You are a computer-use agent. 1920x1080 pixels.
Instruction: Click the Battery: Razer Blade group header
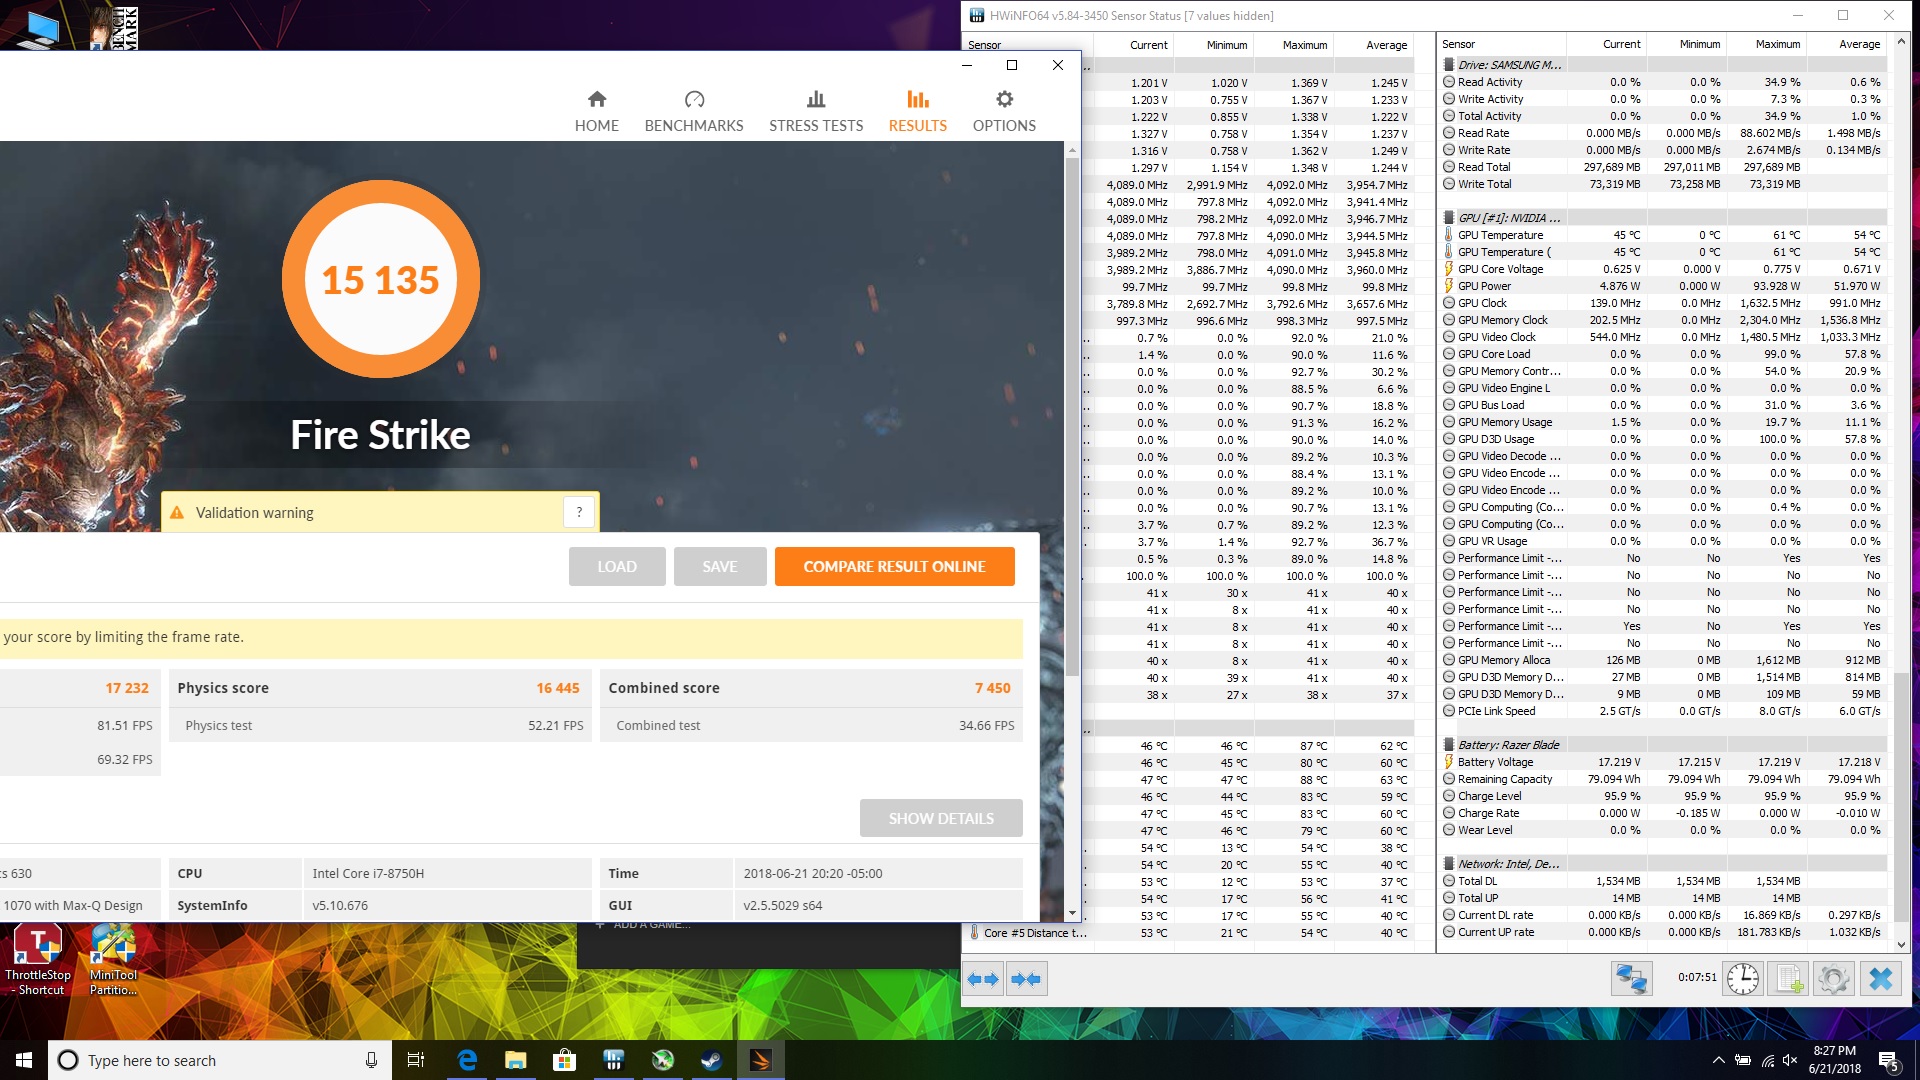pyautogui.click(x=1663, y=745)
